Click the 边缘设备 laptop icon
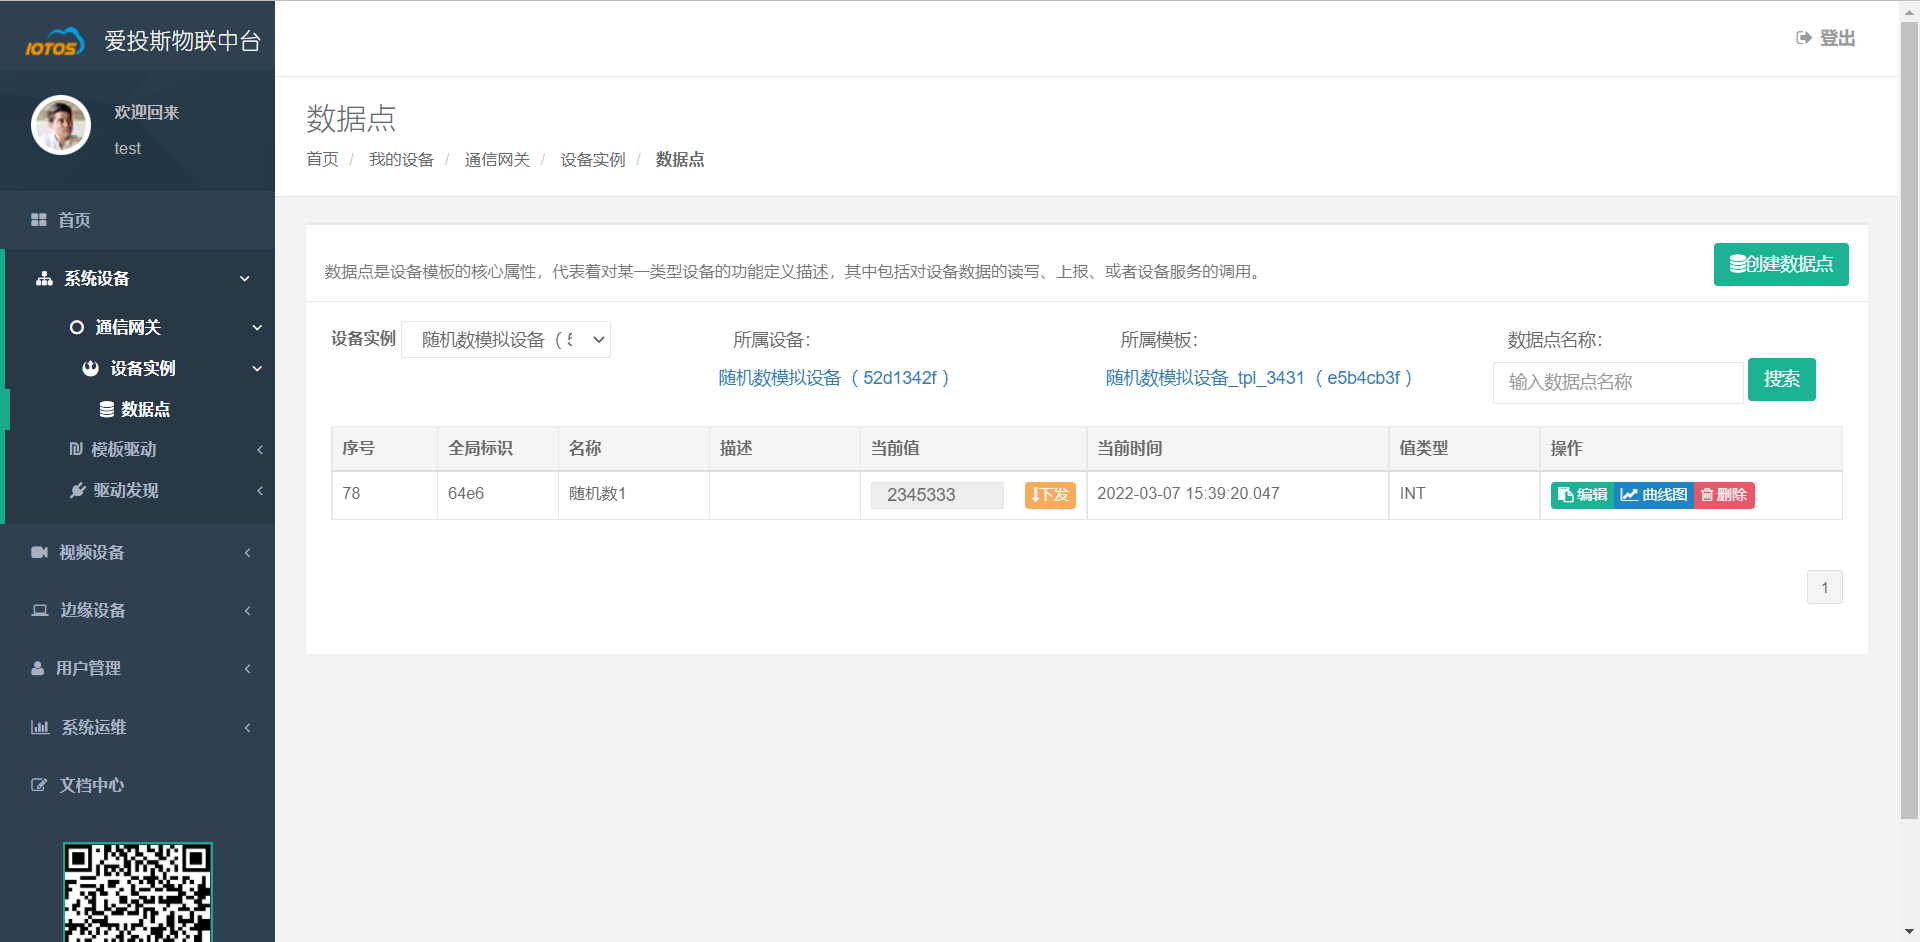1920x942 pixels. pyautogui.click(x=40, y=610)
